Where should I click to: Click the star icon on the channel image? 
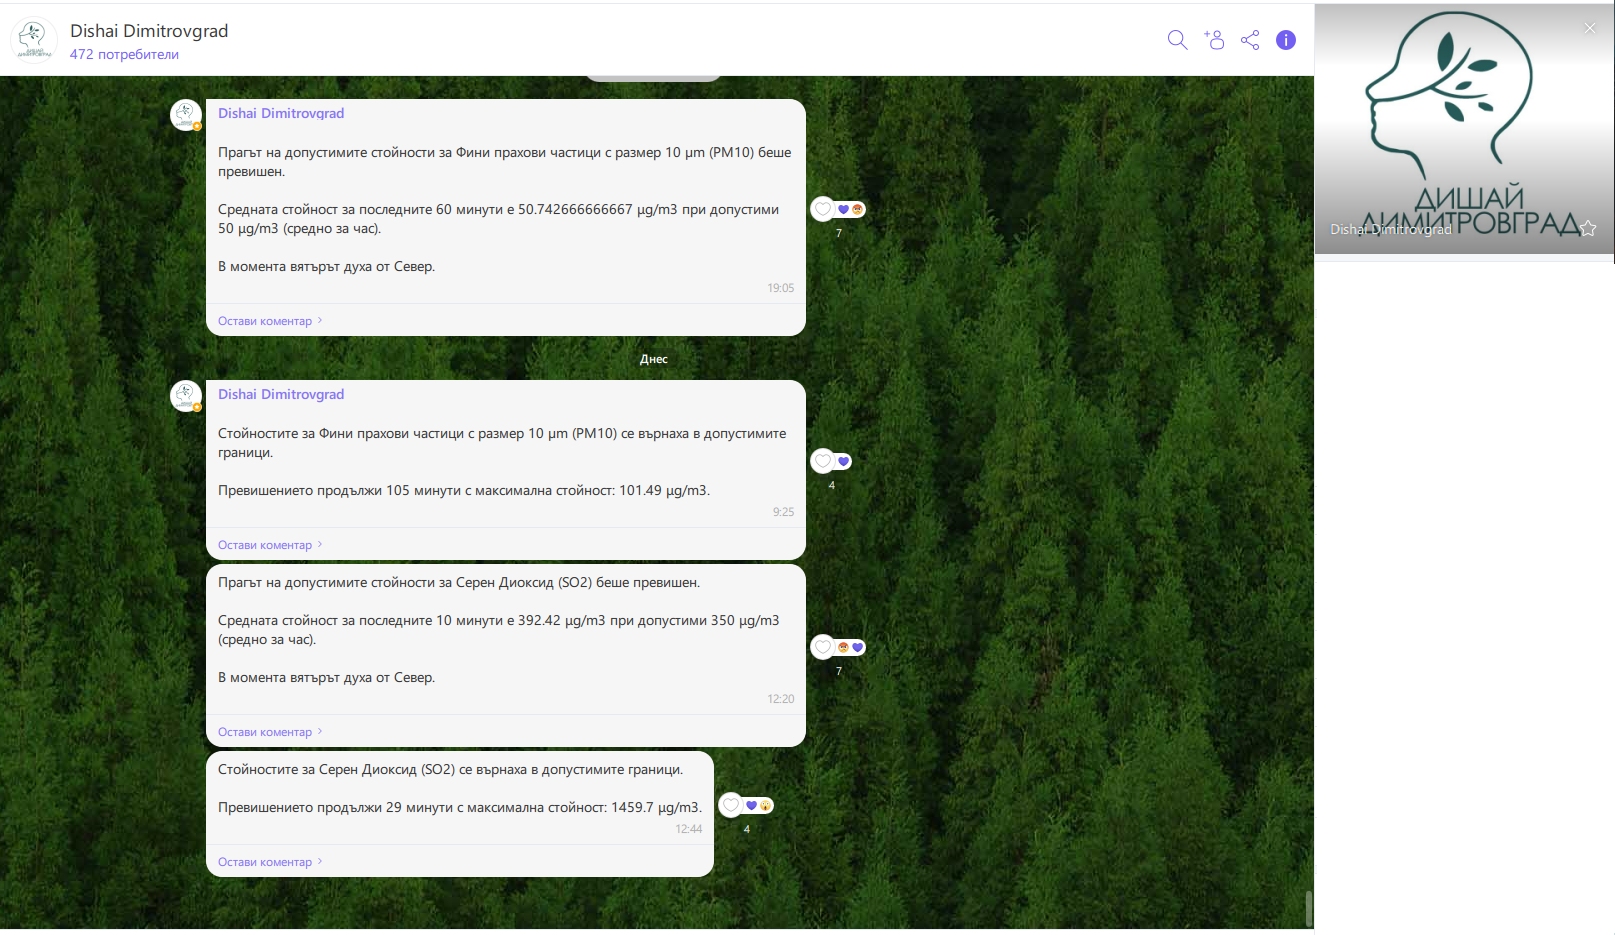pyautogui.click(x=1588, y=228)
